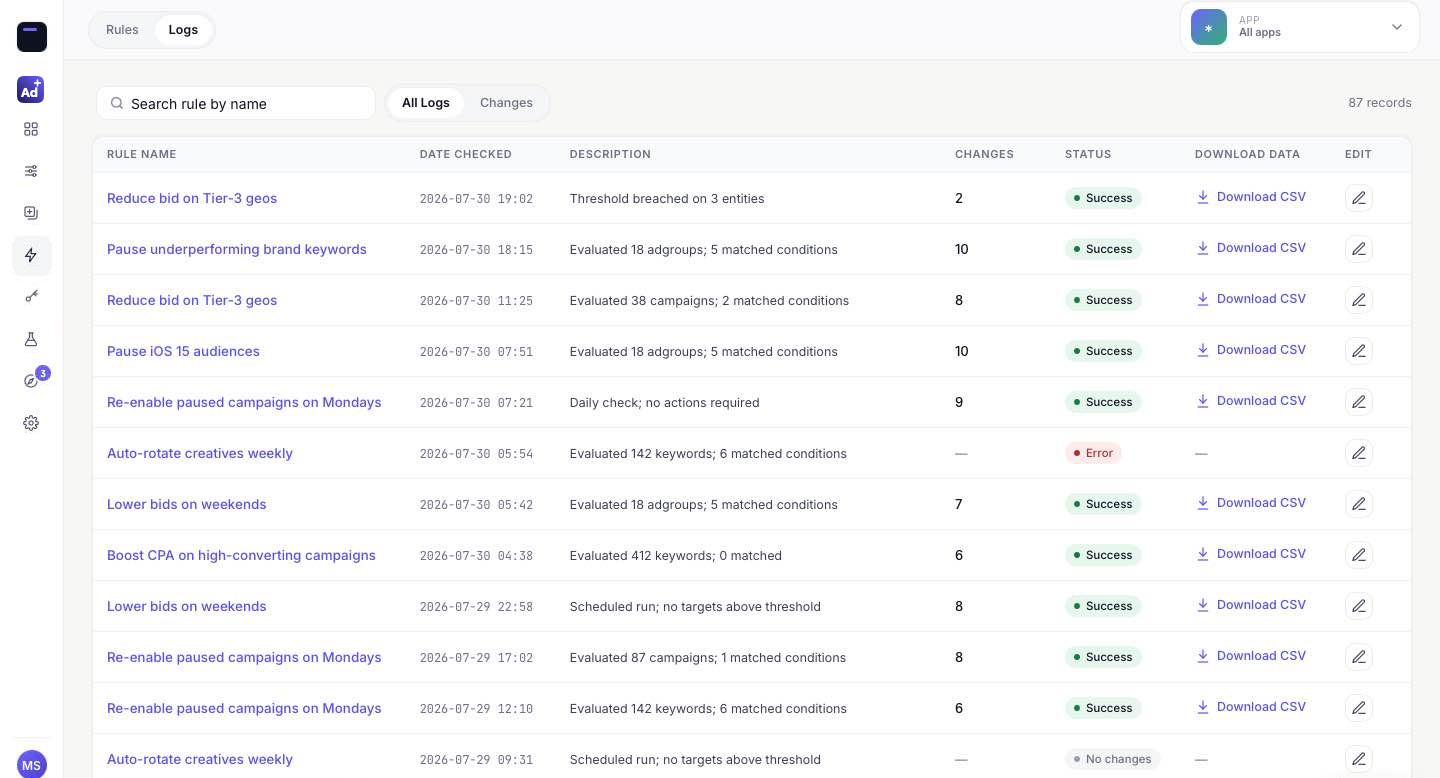Switch to the Rules tab
The width and height of the screenshot is (1440, 778).
122,29
